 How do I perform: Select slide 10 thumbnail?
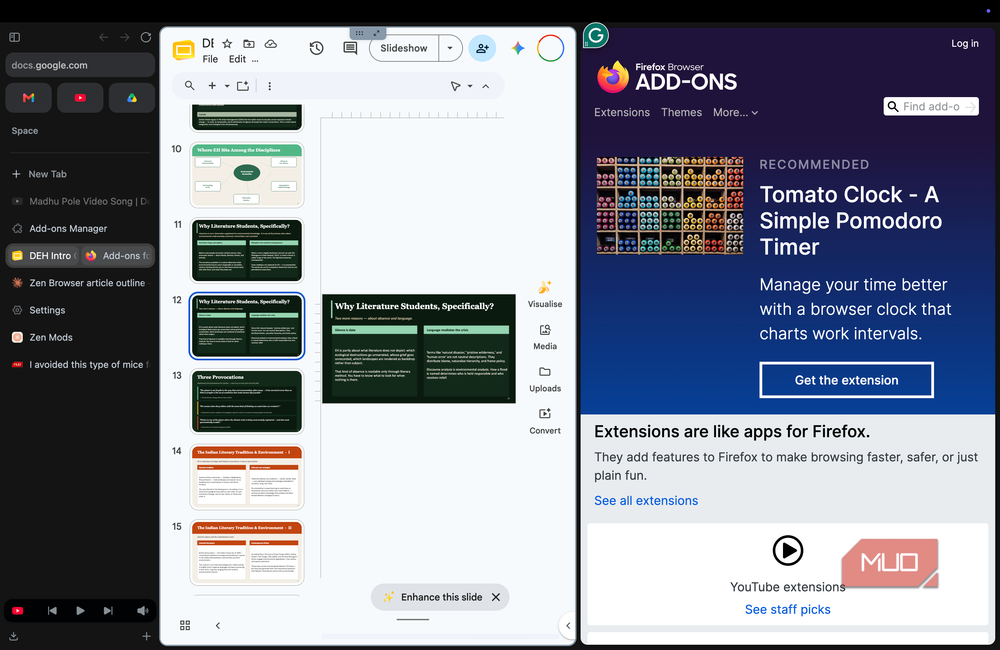[x=247, y=174]
